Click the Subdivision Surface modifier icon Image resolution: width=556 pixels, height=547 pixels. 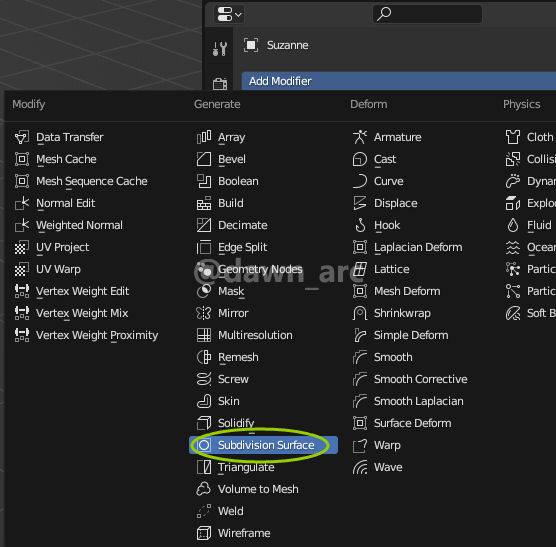click(x=204, y=445)
